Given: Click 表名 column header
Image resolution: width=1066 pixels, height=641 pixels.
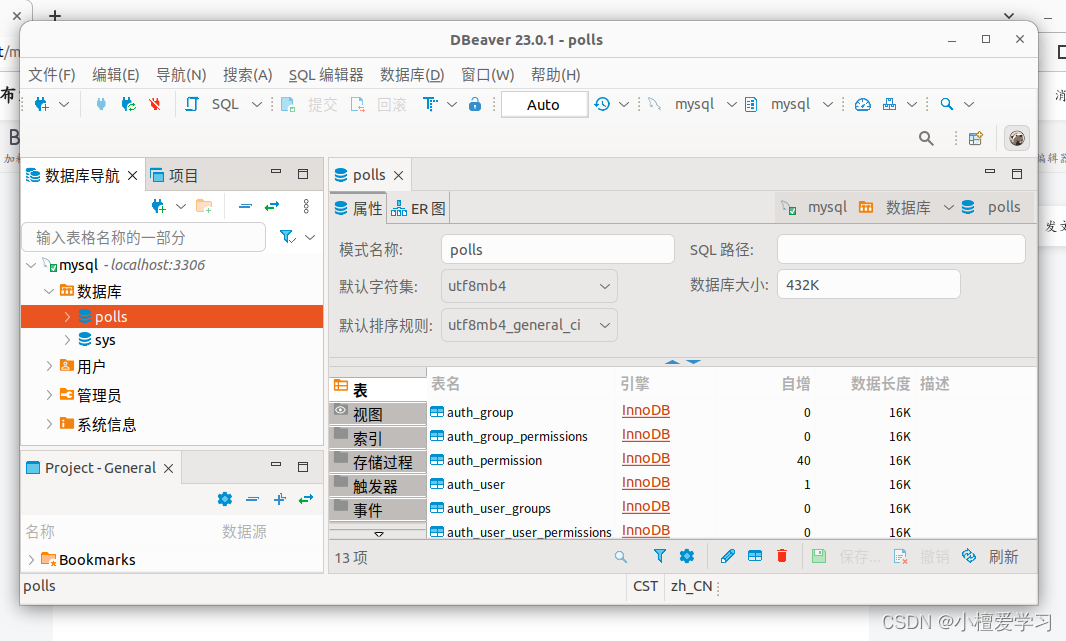Looking at the screenshot, I should click(x=445, y=384).
